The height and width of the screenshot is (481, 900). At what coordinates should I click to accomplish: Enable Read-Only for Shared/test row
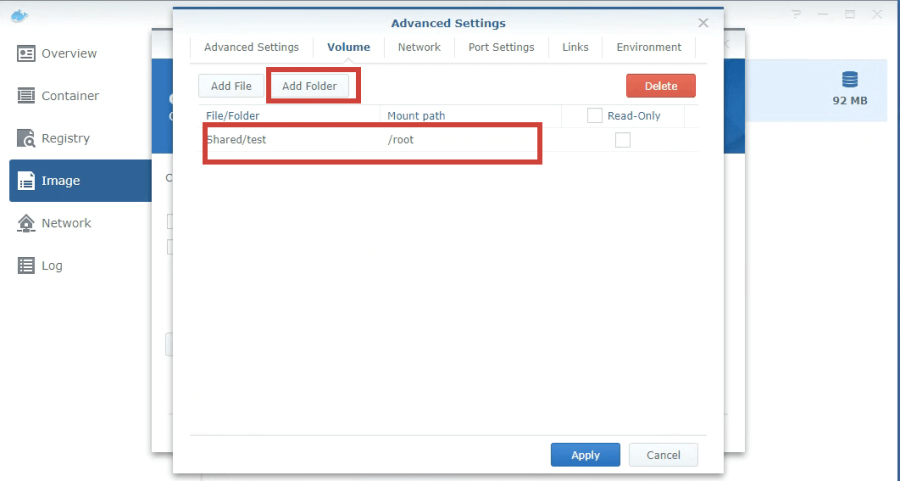point(622,140)
